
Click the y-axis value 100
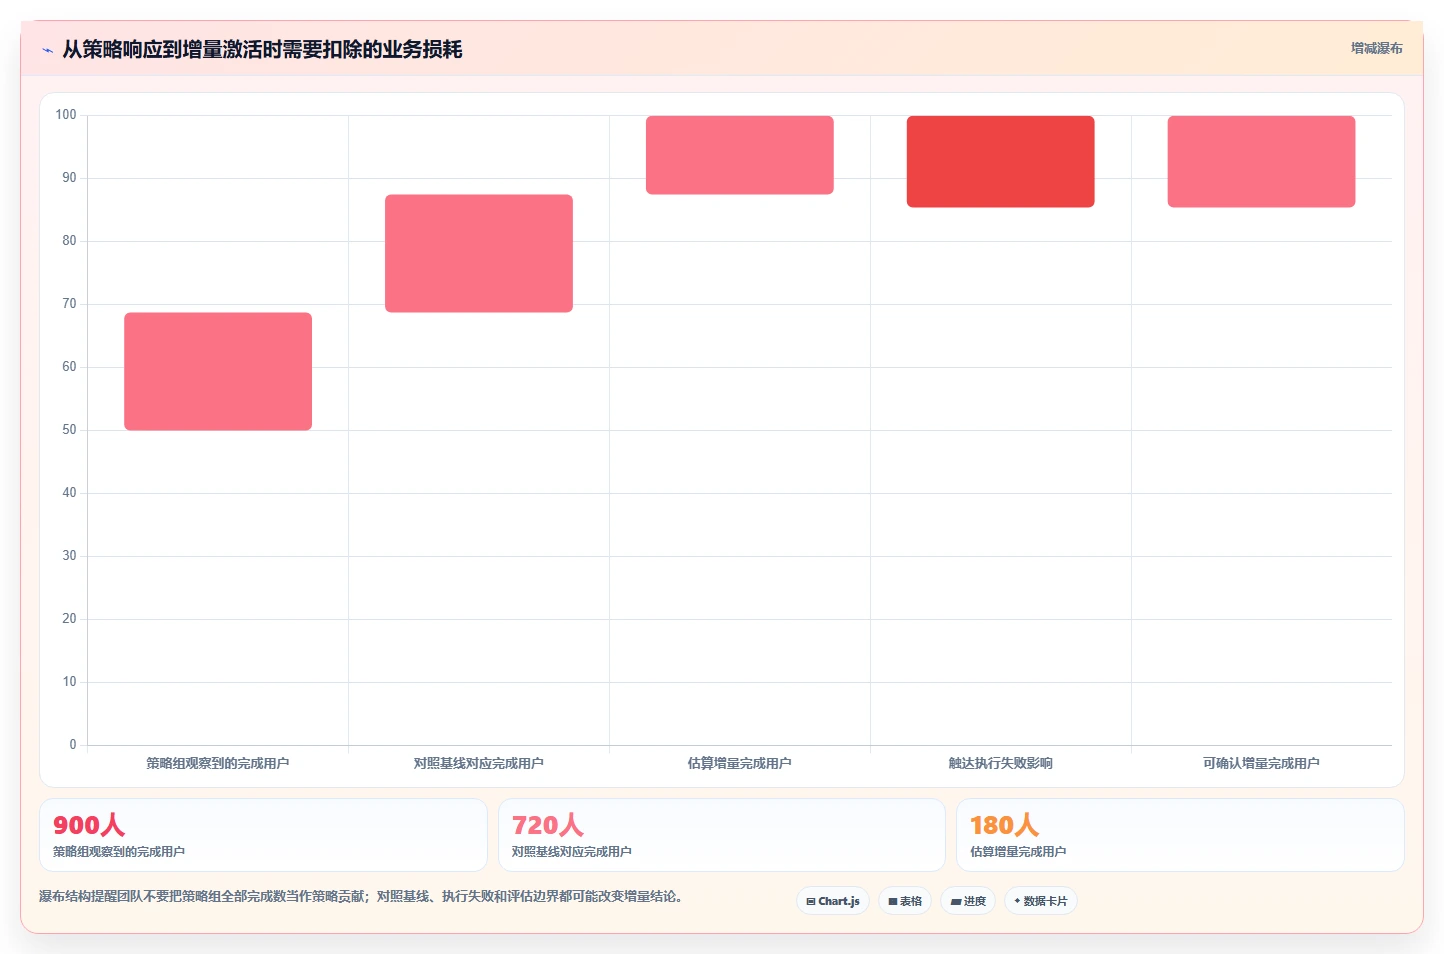[x=66, y=115]
